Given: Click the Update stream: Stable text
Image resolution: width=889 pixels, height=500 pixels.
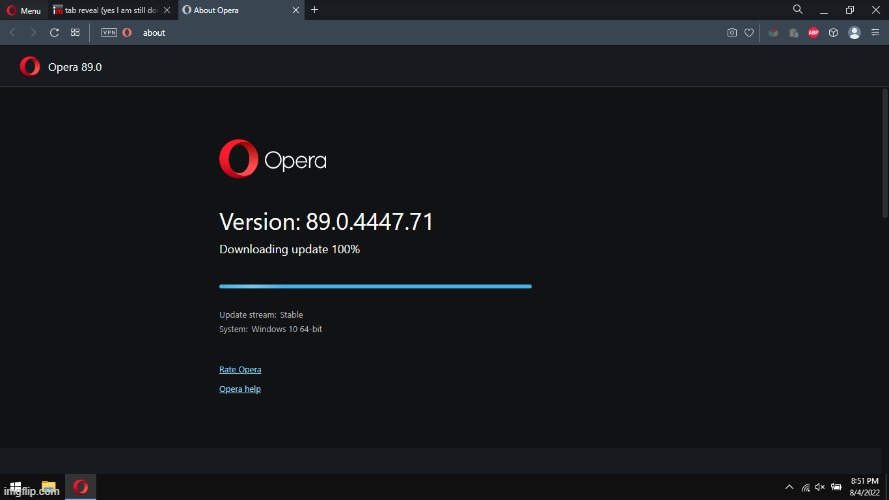Looking at the screenshot, I should [x=261, y=315].
